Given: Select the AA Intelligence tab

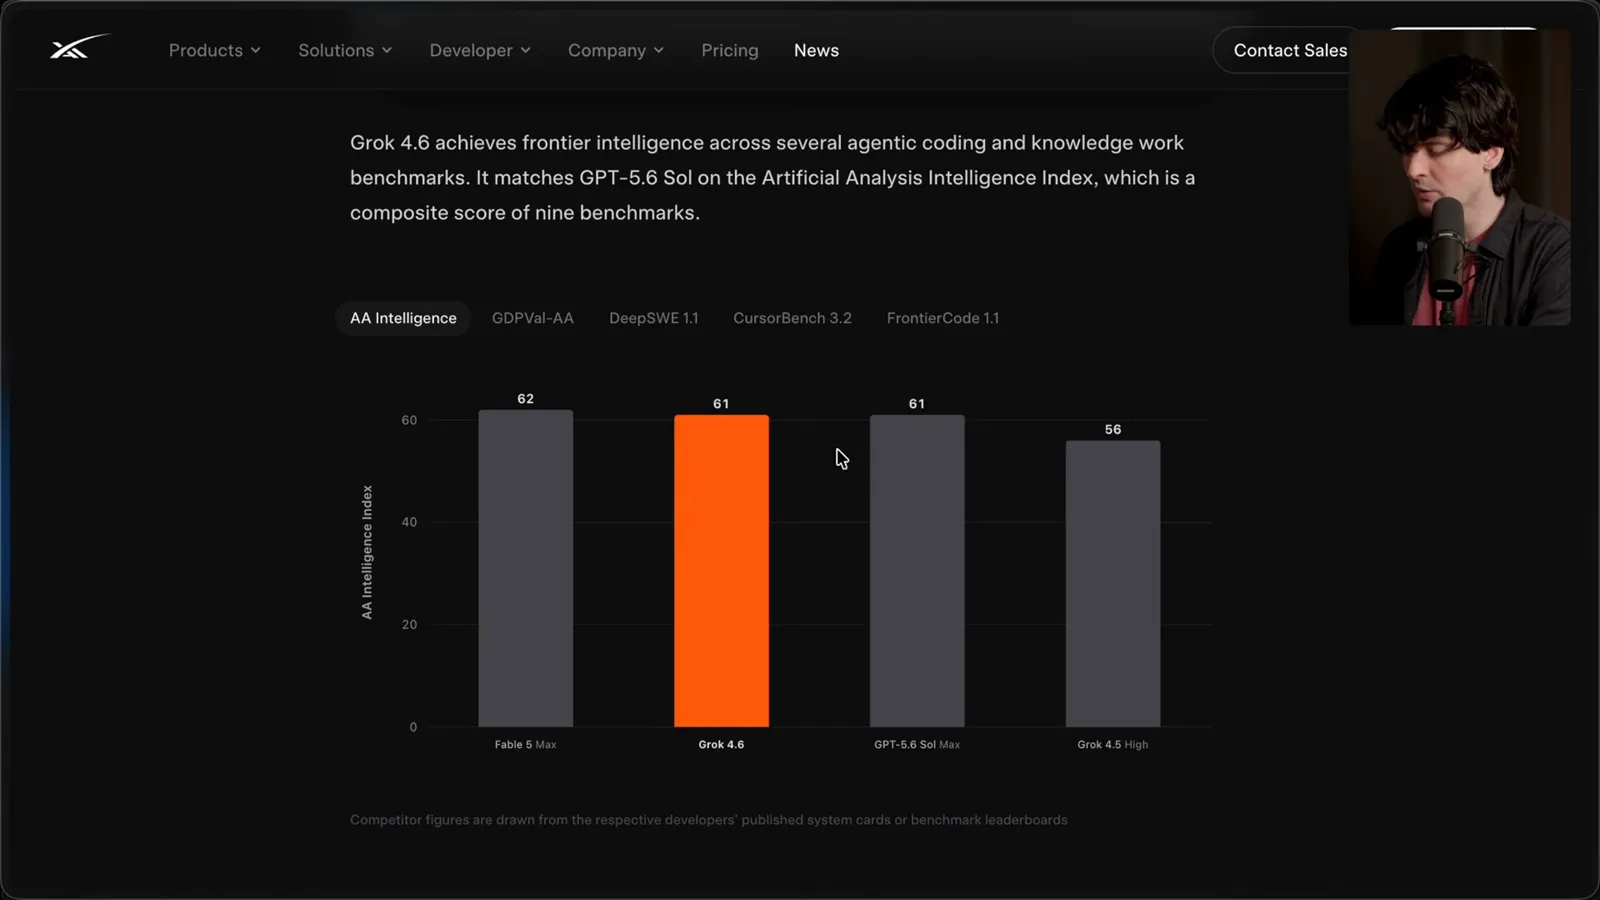Looking at the screenshot, I should pos(403,318).
